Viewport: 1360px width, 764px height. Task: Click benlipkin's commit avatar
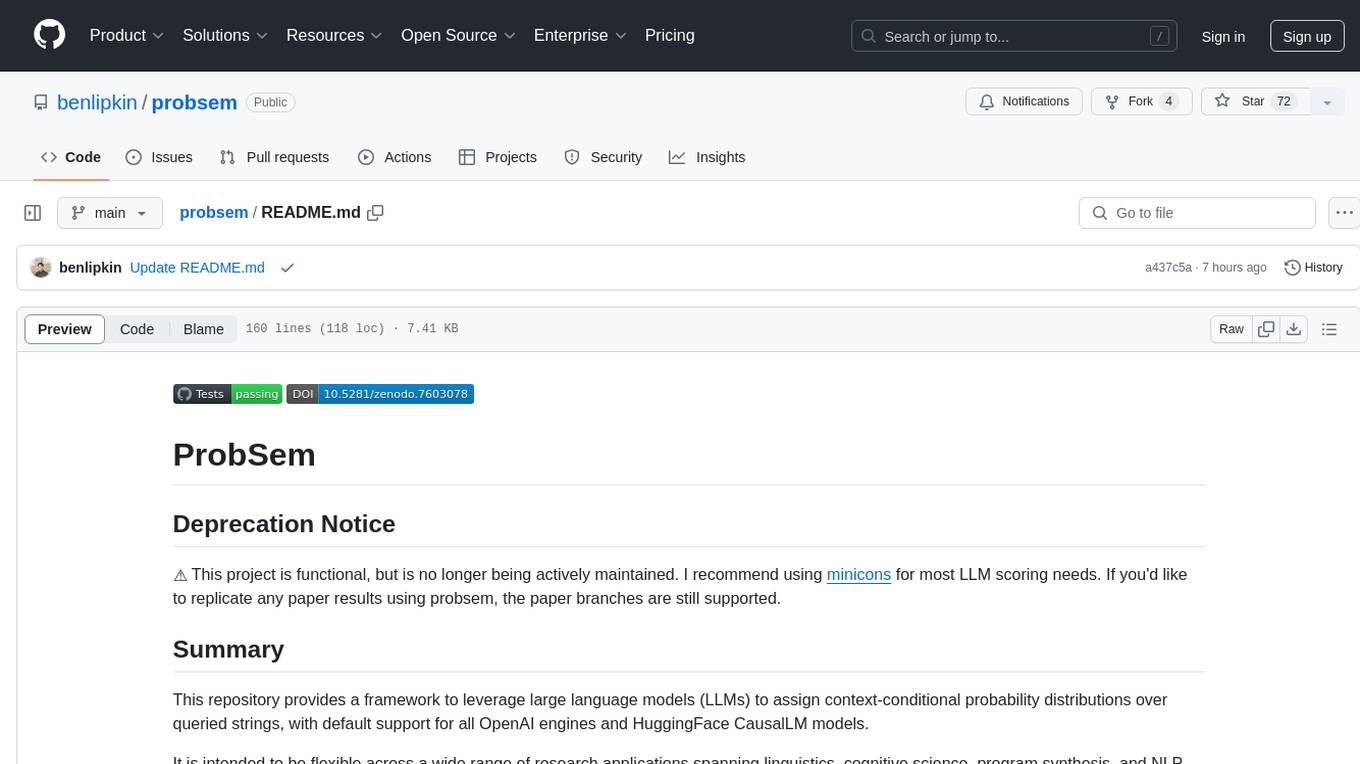pyautogui.click(x=41, y=268)
